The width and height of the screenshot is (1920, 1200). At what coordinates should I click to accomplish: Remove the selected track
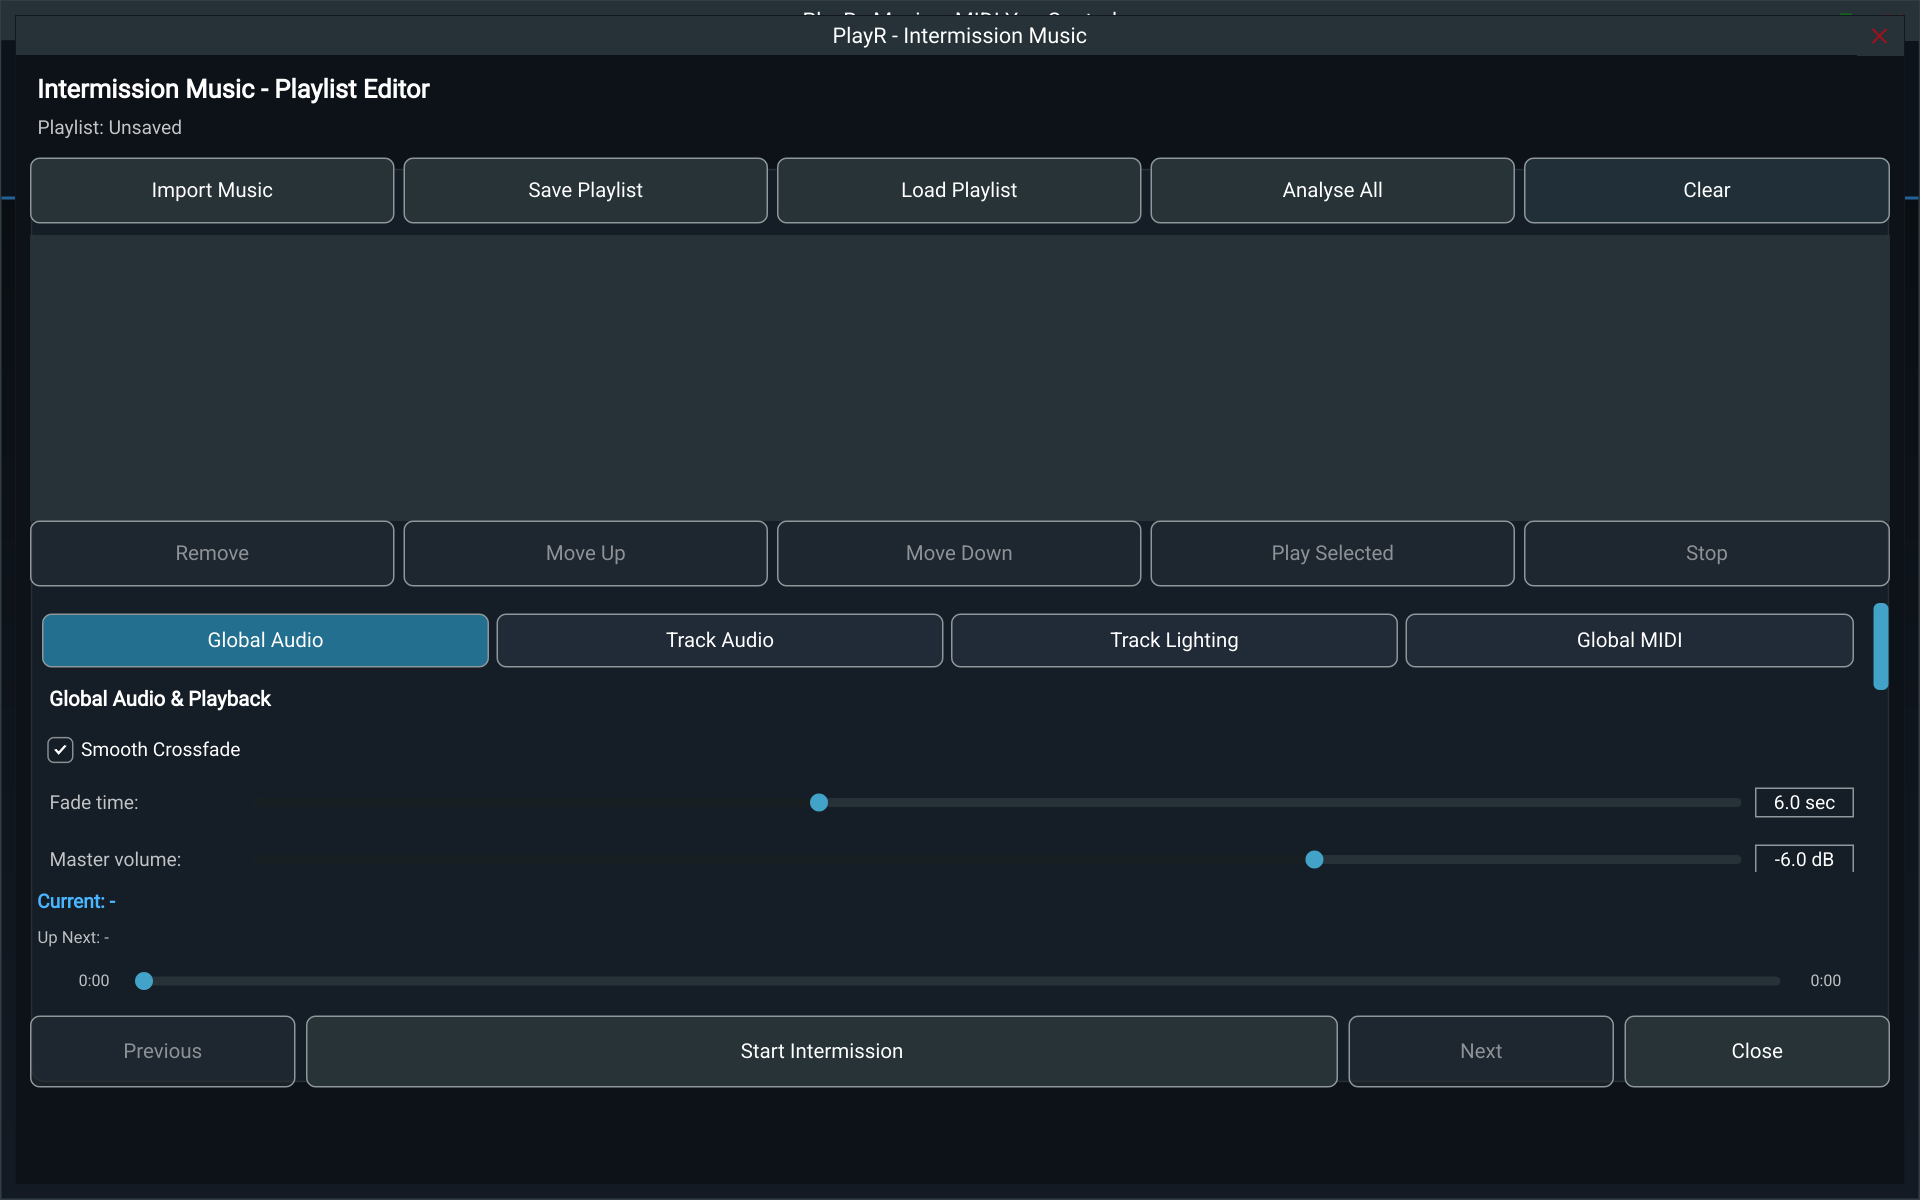[212, 553]
